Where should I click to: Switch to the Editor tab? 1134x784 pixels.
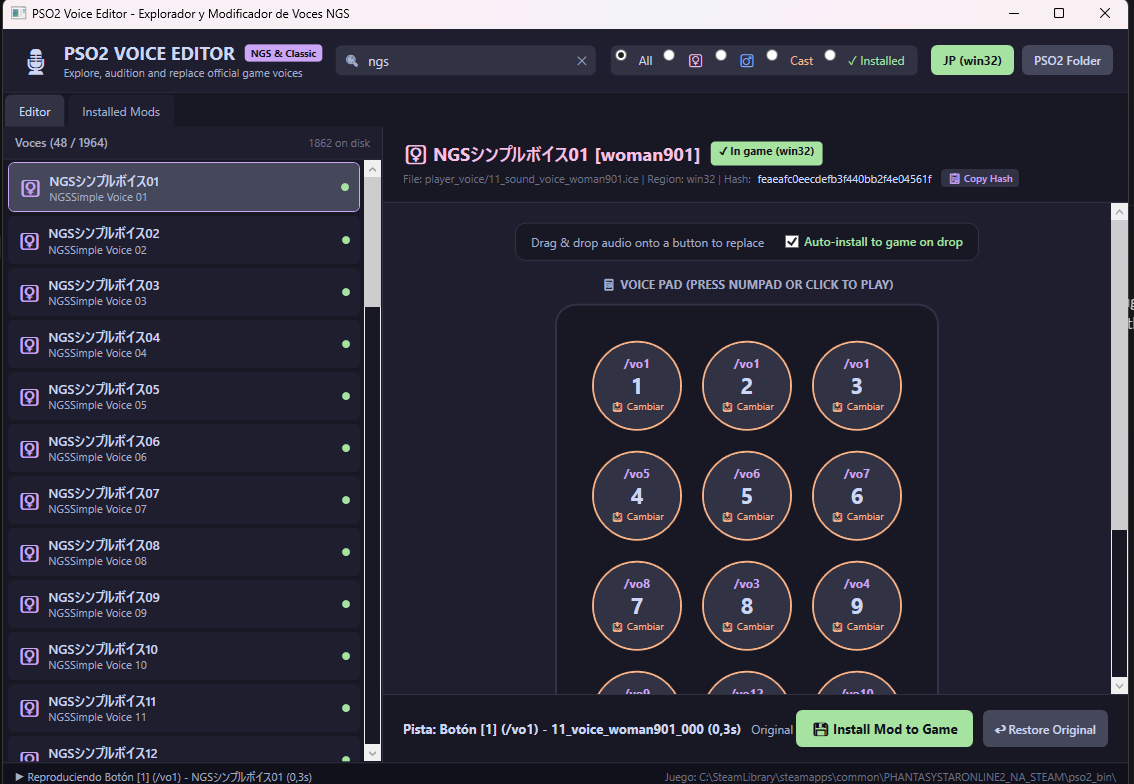tap(35, 111)
